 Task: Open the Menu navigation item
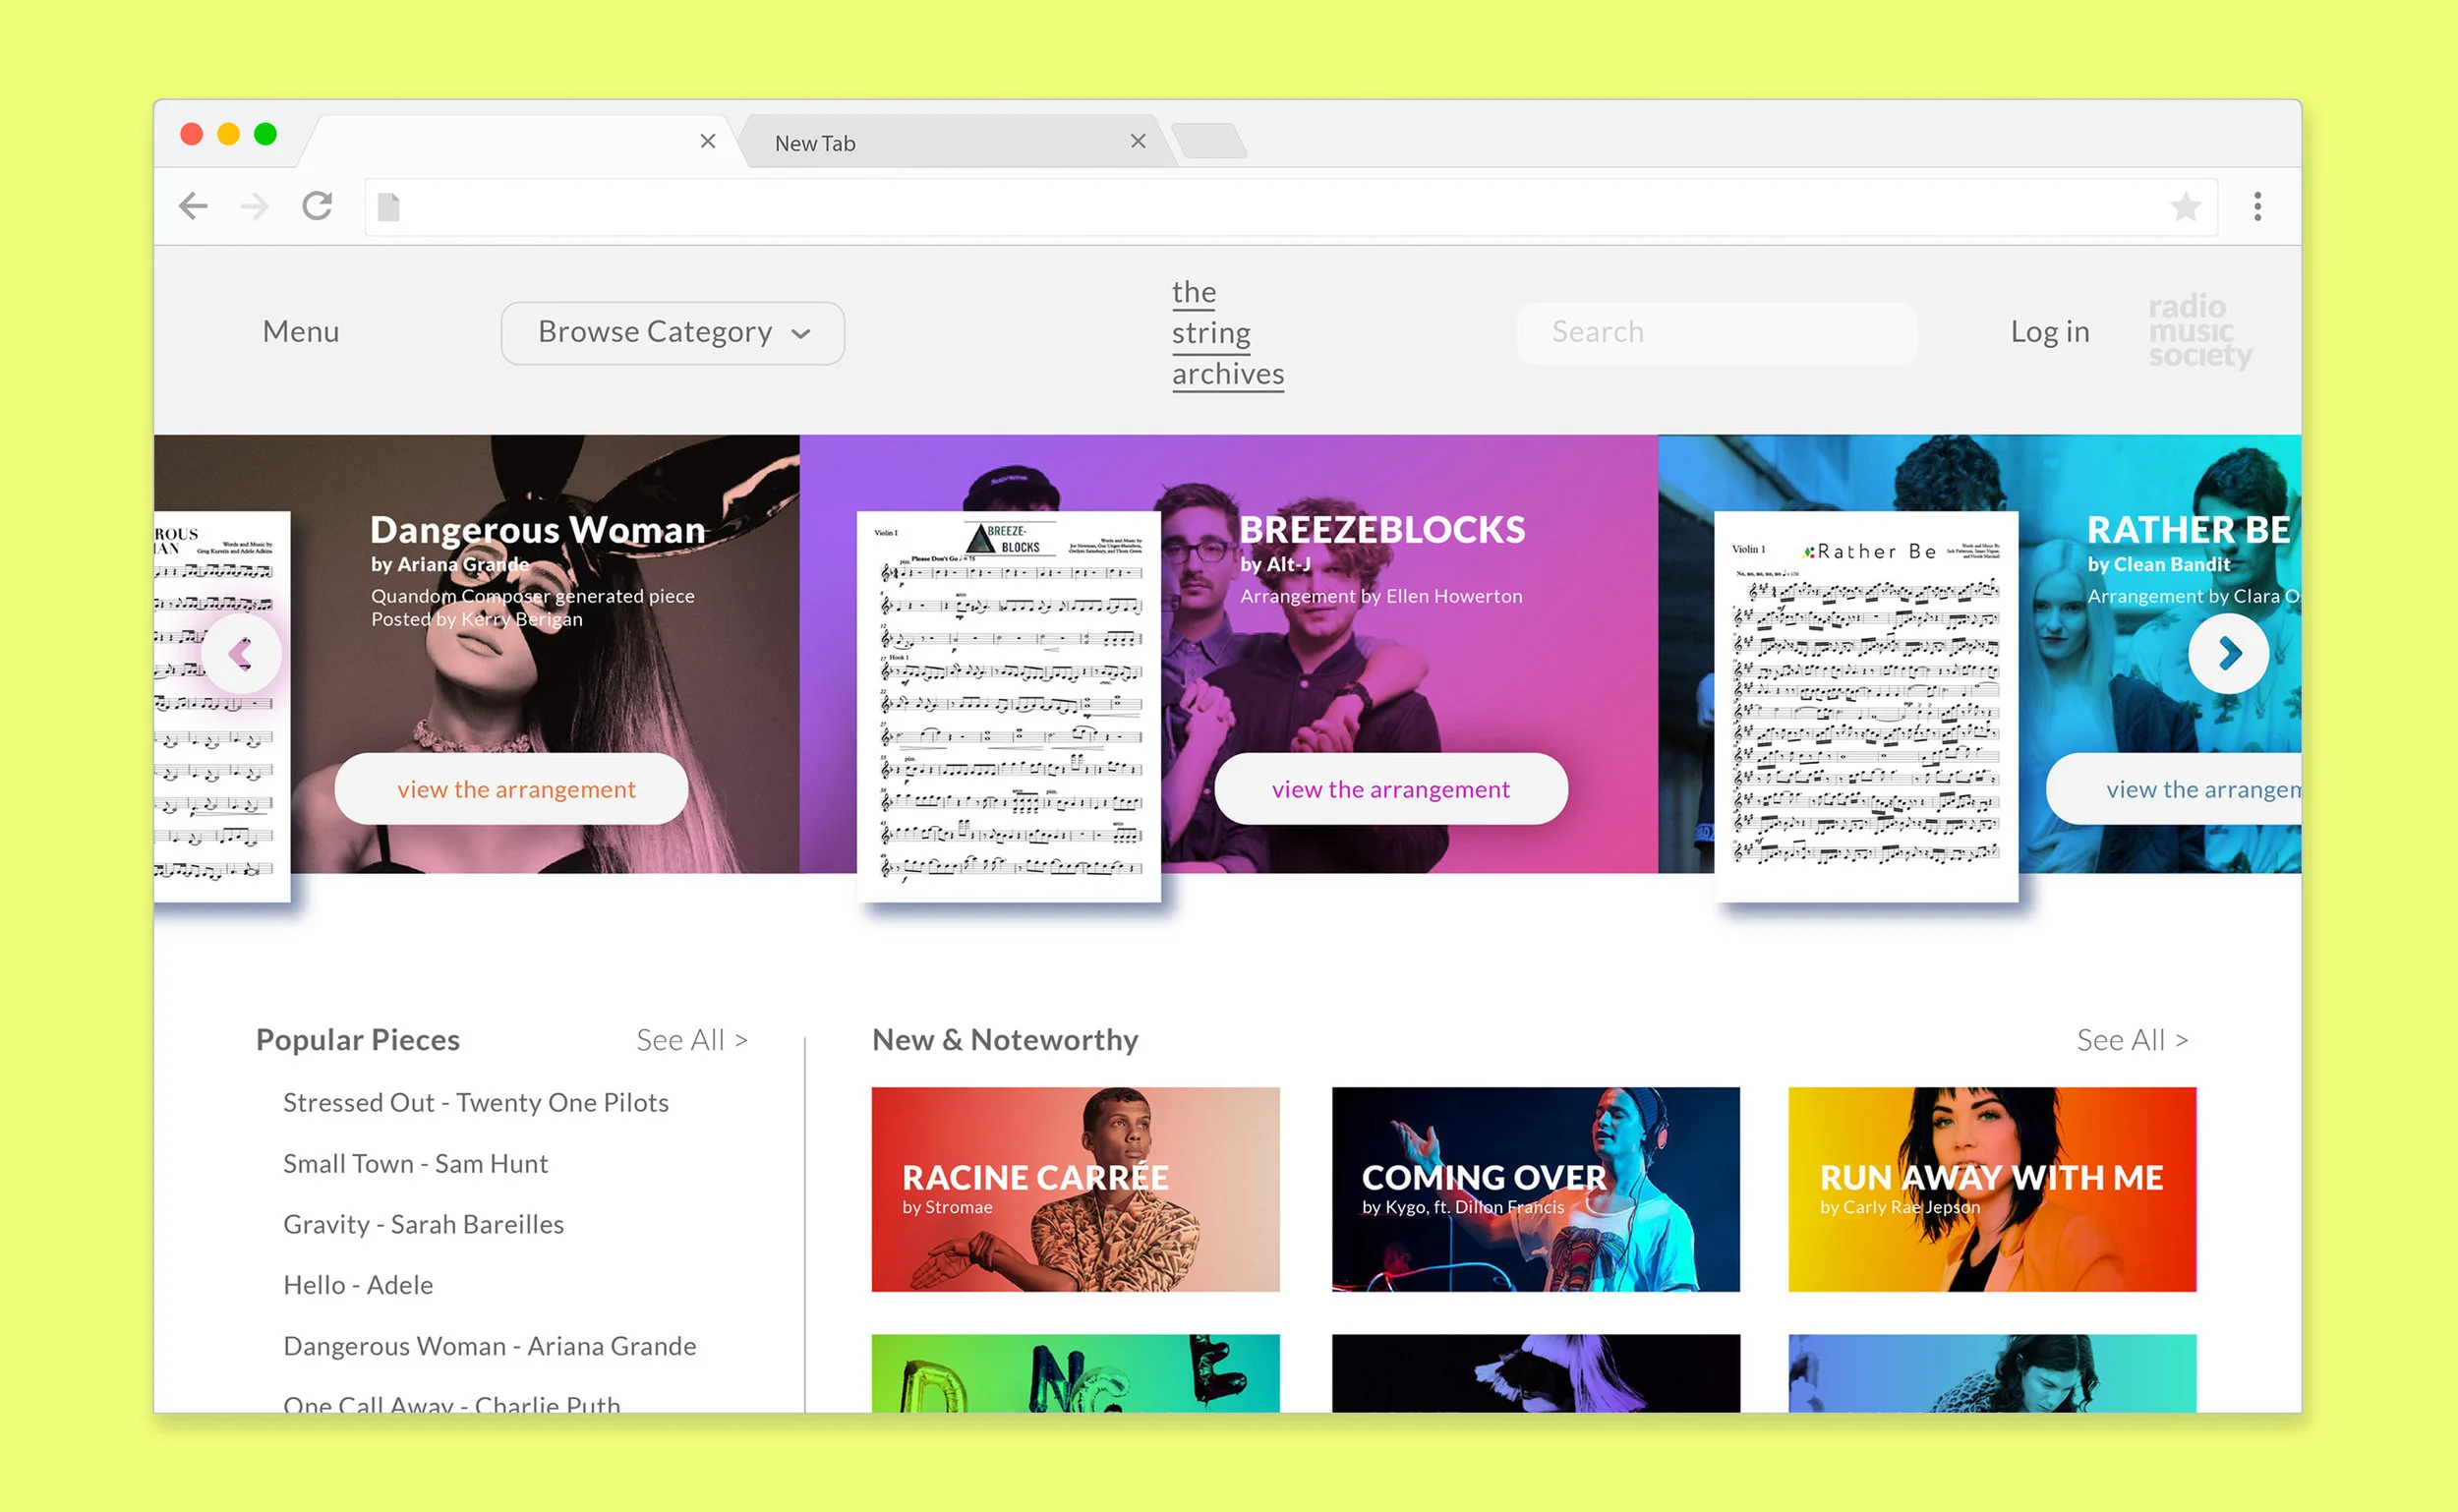[300, 332]
